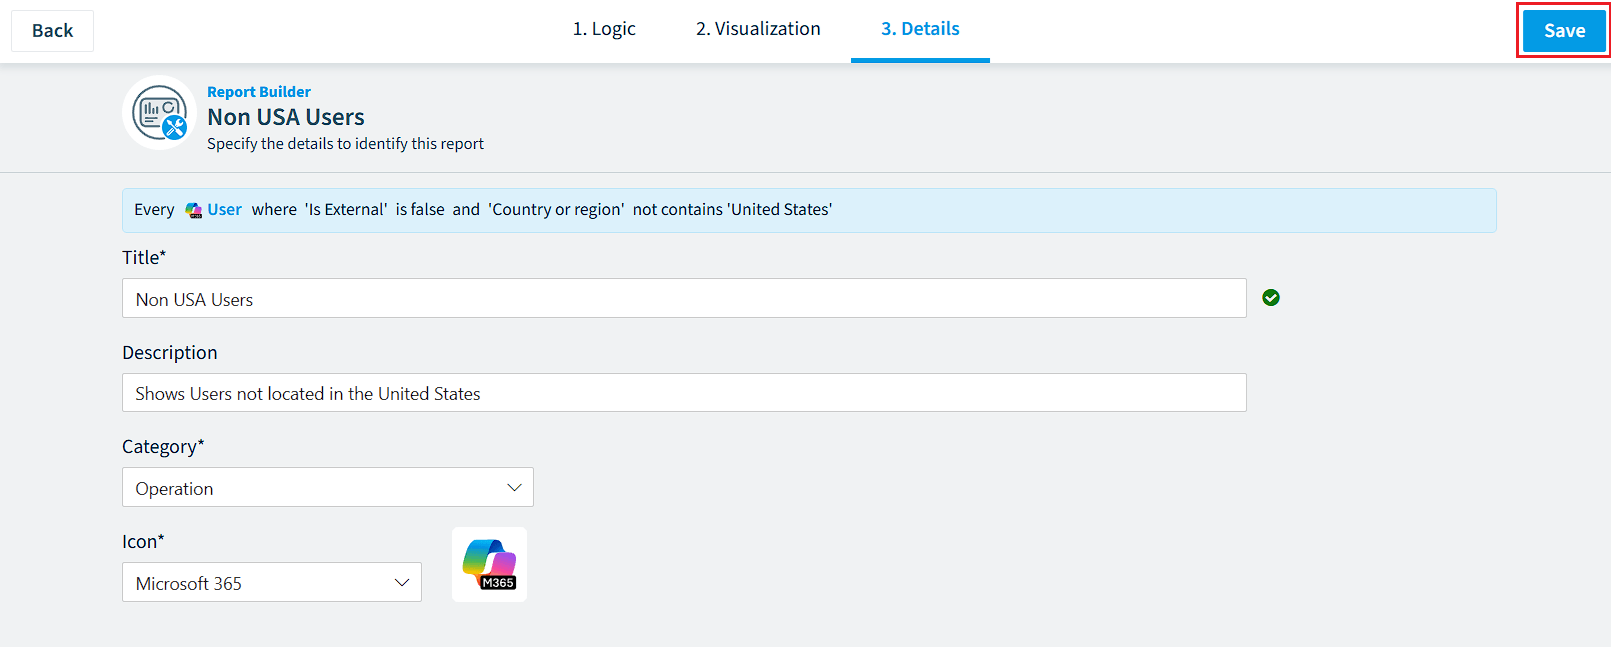Click the chevron arrow of Icon dropdown
Image resolution: width=1611 pixels, height=647 pixels.
pyautogui.click(x=402, y=583)
